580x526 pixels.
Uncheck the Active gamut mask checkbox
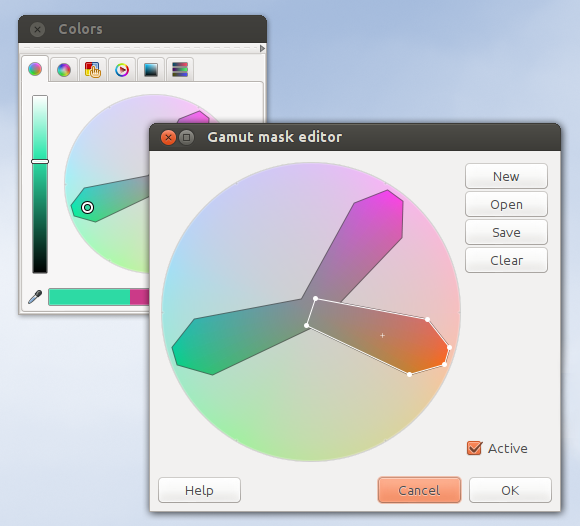click(474, 448)
